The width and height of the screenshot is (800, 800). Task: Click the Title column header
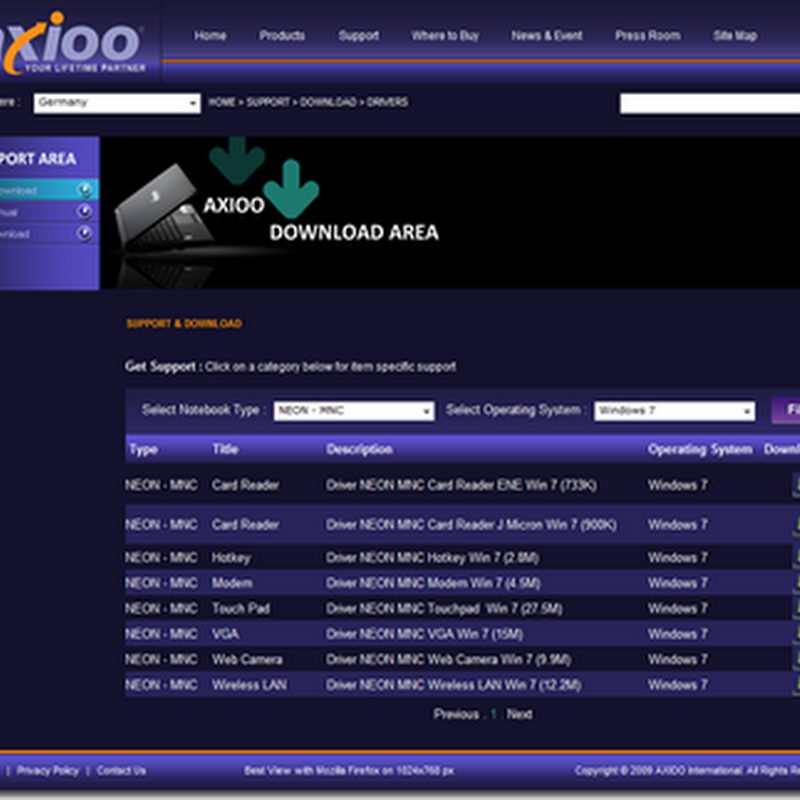[x=225, y=449]
